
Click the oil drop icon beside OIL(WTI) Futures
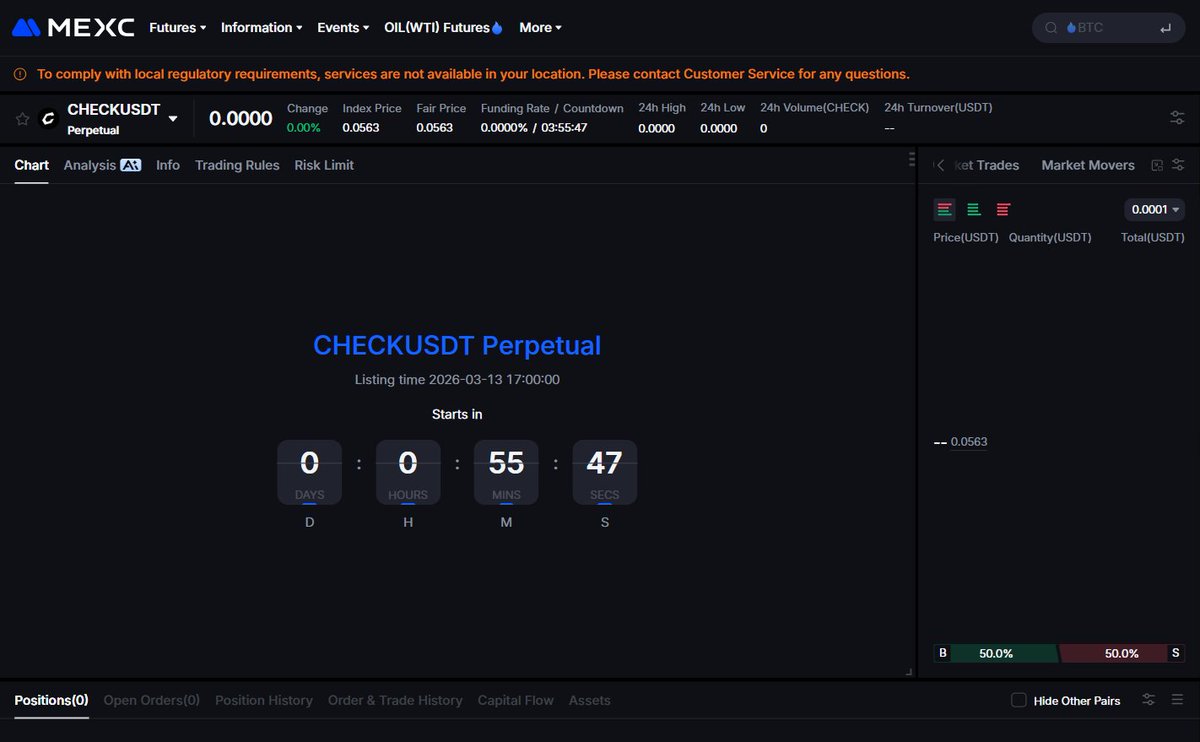497,28
